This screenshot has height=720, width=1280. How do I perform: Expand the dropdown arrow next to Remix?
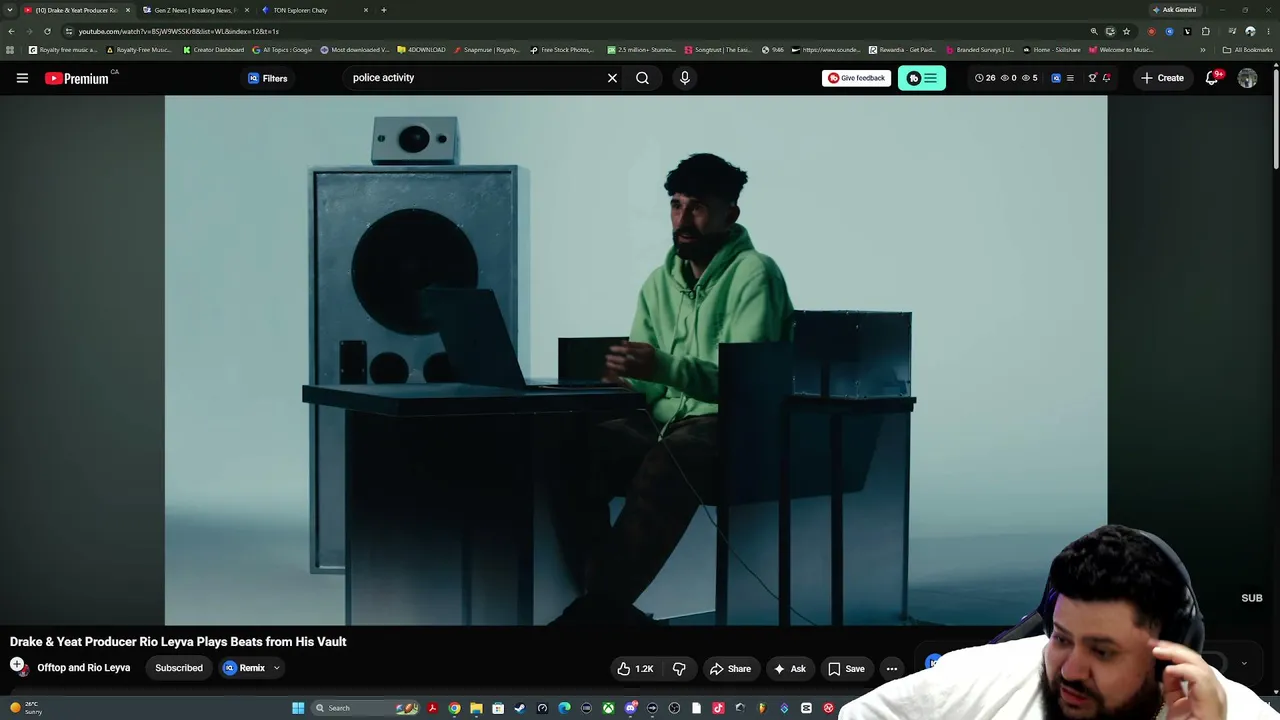pyautogui.click(x=277, y=668)
